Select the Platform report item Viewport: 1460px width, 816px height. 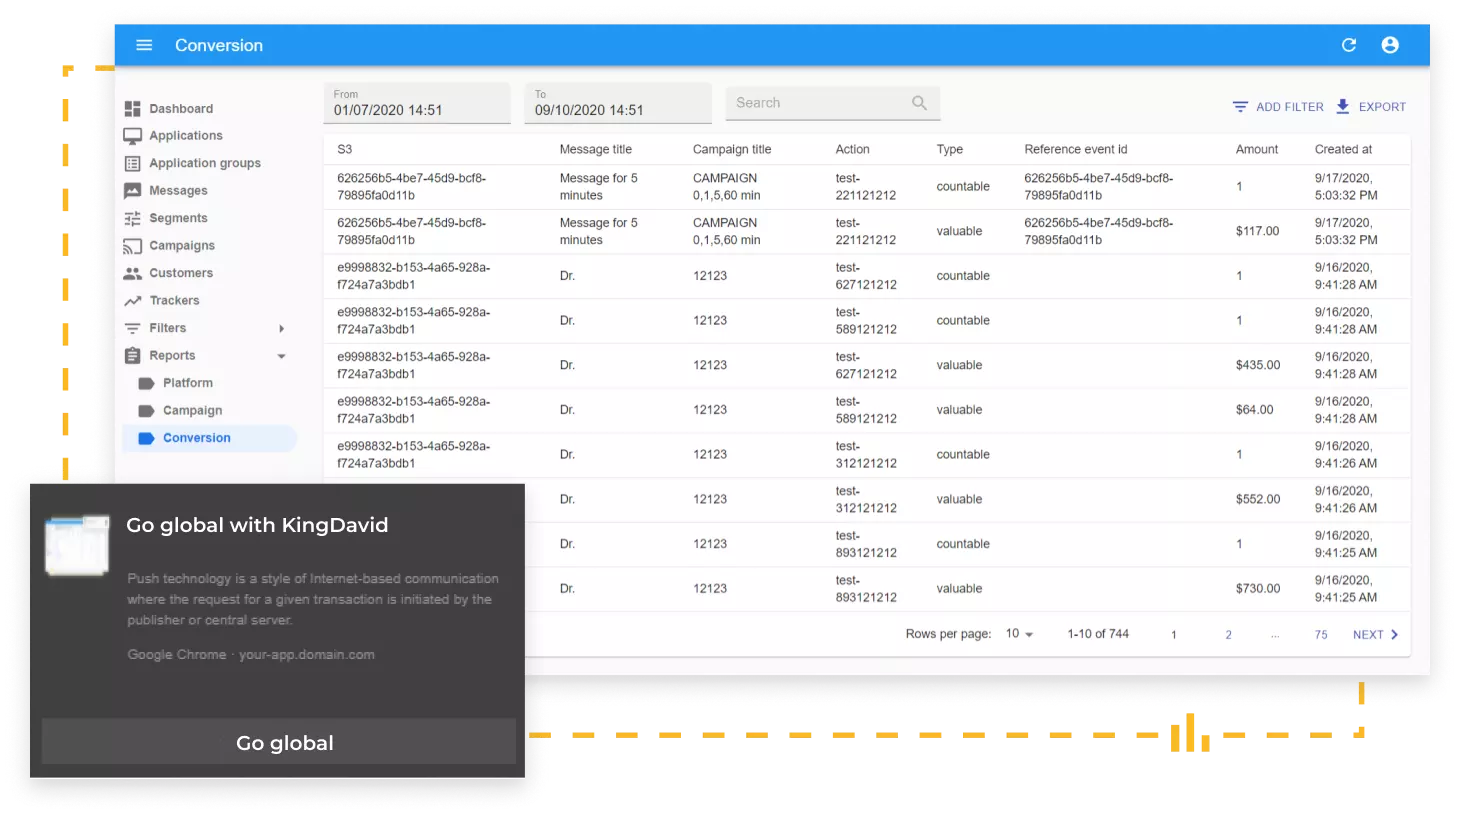187,383
